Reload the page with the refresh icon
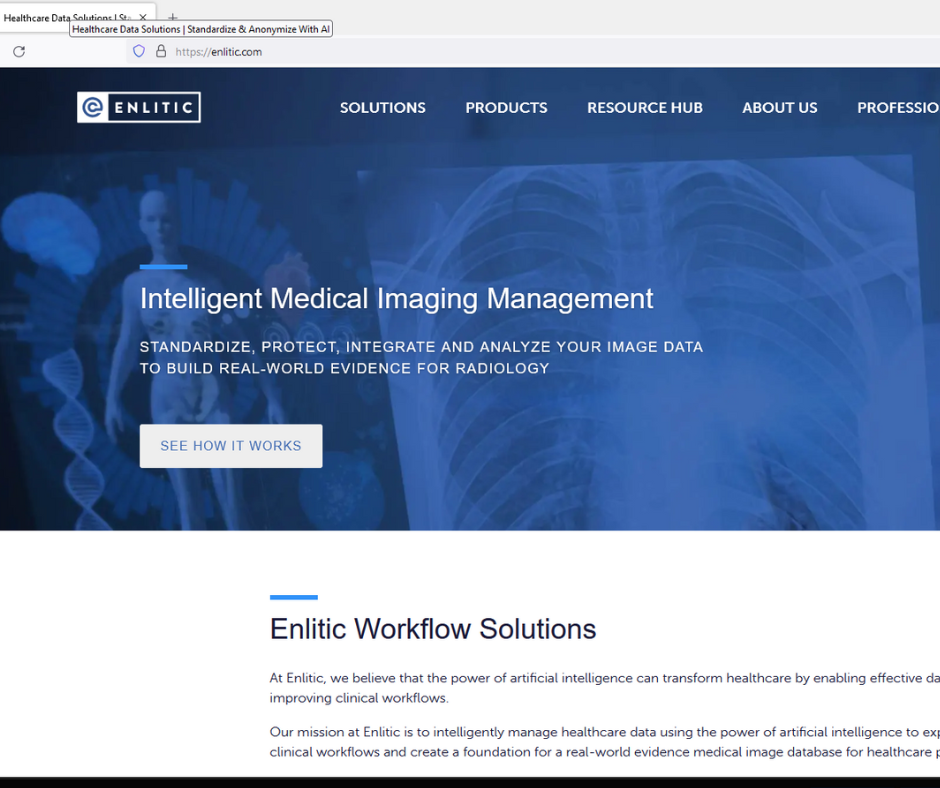This screenshot has width=940, height=788. click(19, 52)
